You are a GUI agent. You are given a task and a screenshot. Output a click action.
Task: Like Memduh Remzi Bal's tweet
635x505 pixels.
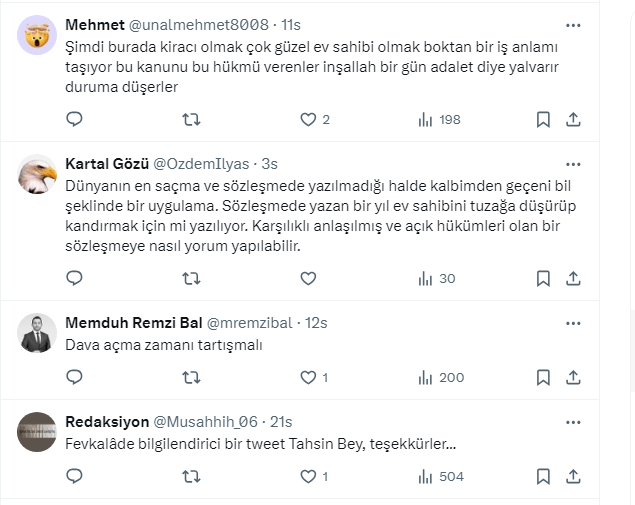(x=308, y=377)
